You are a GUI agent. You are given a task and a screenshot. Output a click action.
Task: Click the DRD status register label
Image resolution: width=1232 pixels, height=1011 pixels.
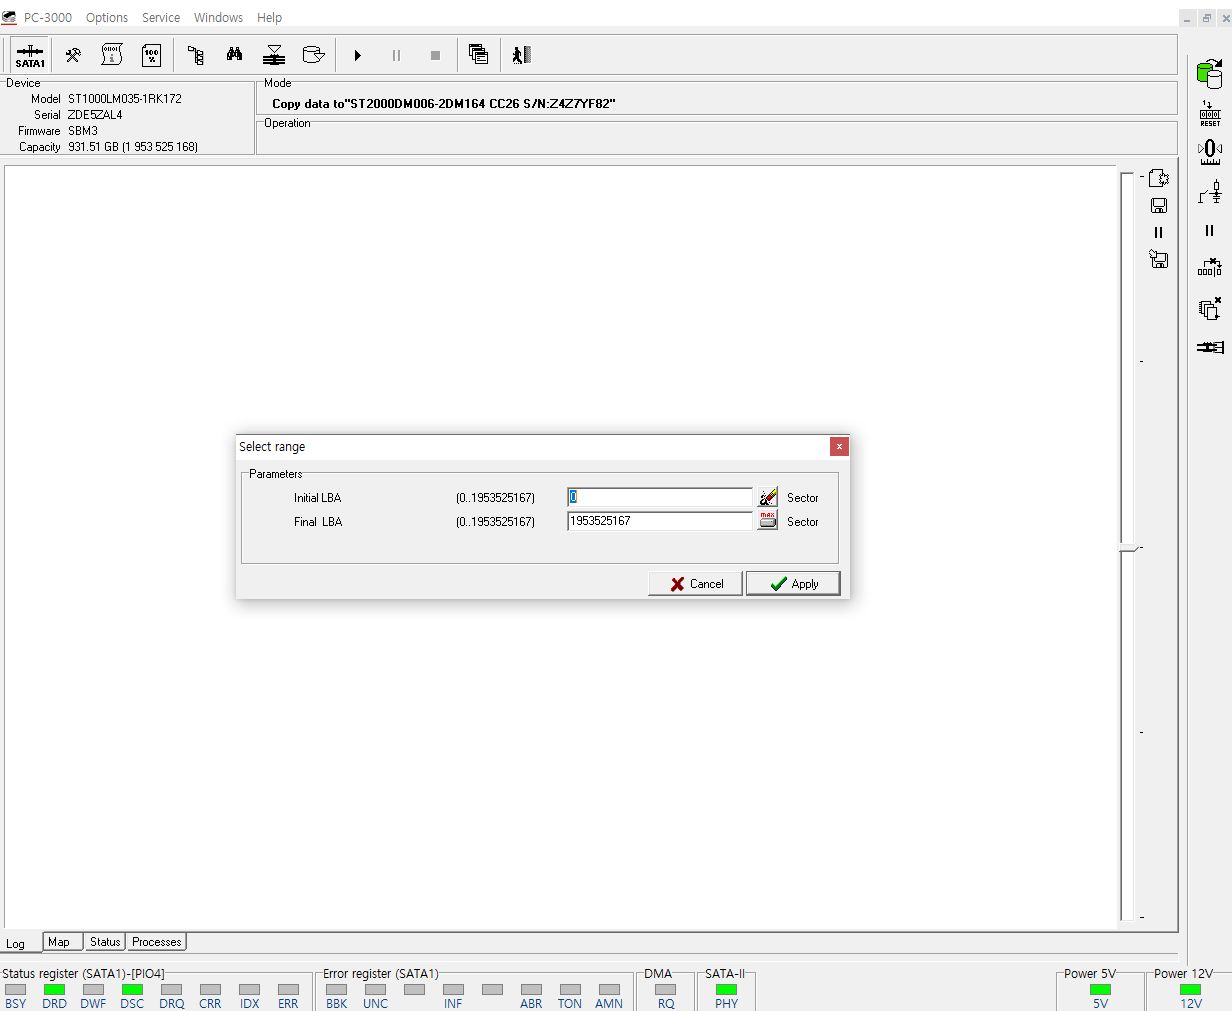pyautogui.click(x=54, y=1003)
